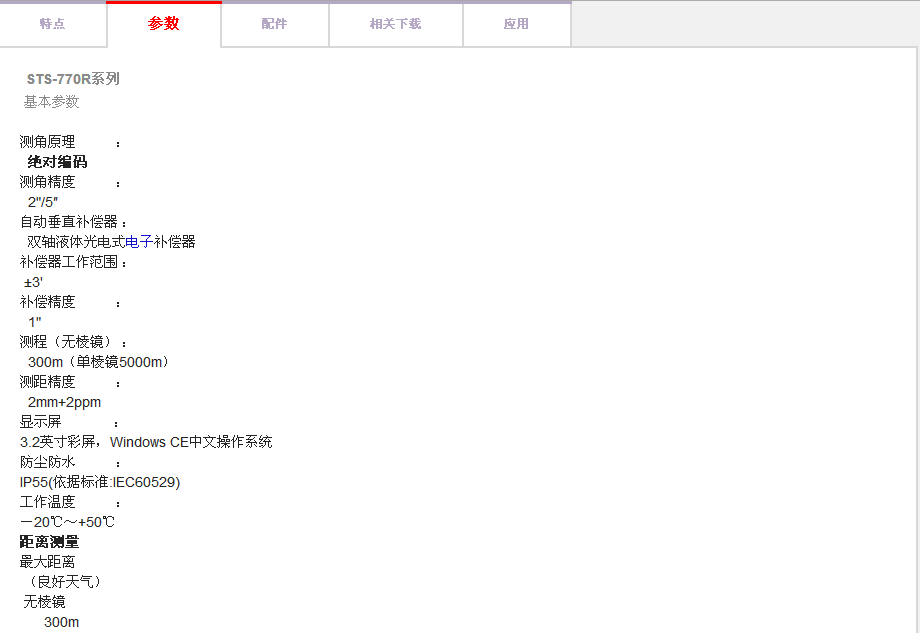
Task: Click the 300m（单棱镜5000m） range value
Action: (x=98, y=362)
